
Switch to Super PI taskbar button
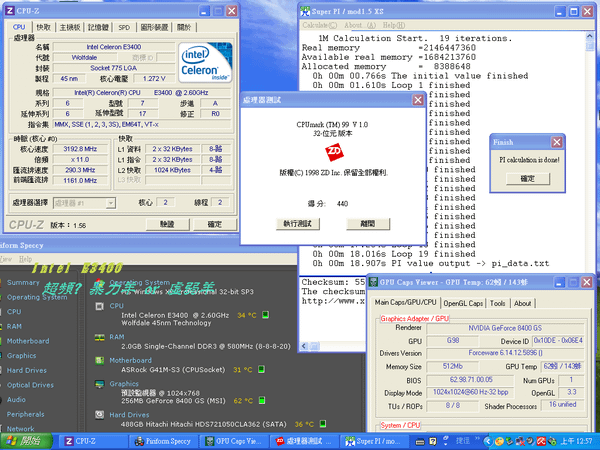pos(376,441)
